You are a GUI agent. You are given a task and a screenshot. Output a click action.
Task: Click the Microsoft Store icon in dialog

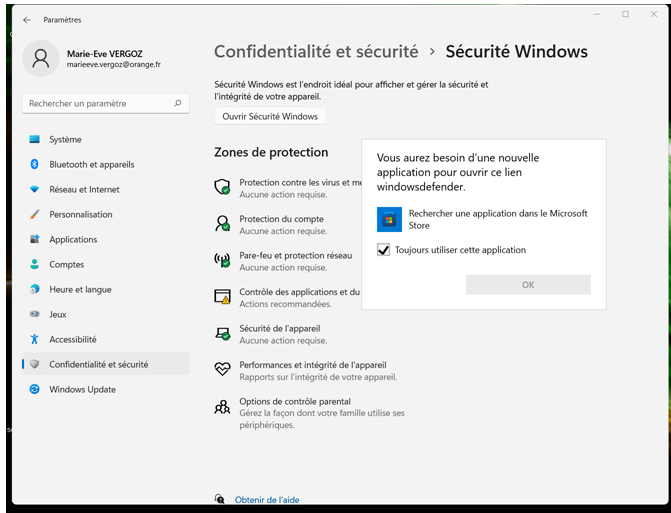click(x=389, y=219)
